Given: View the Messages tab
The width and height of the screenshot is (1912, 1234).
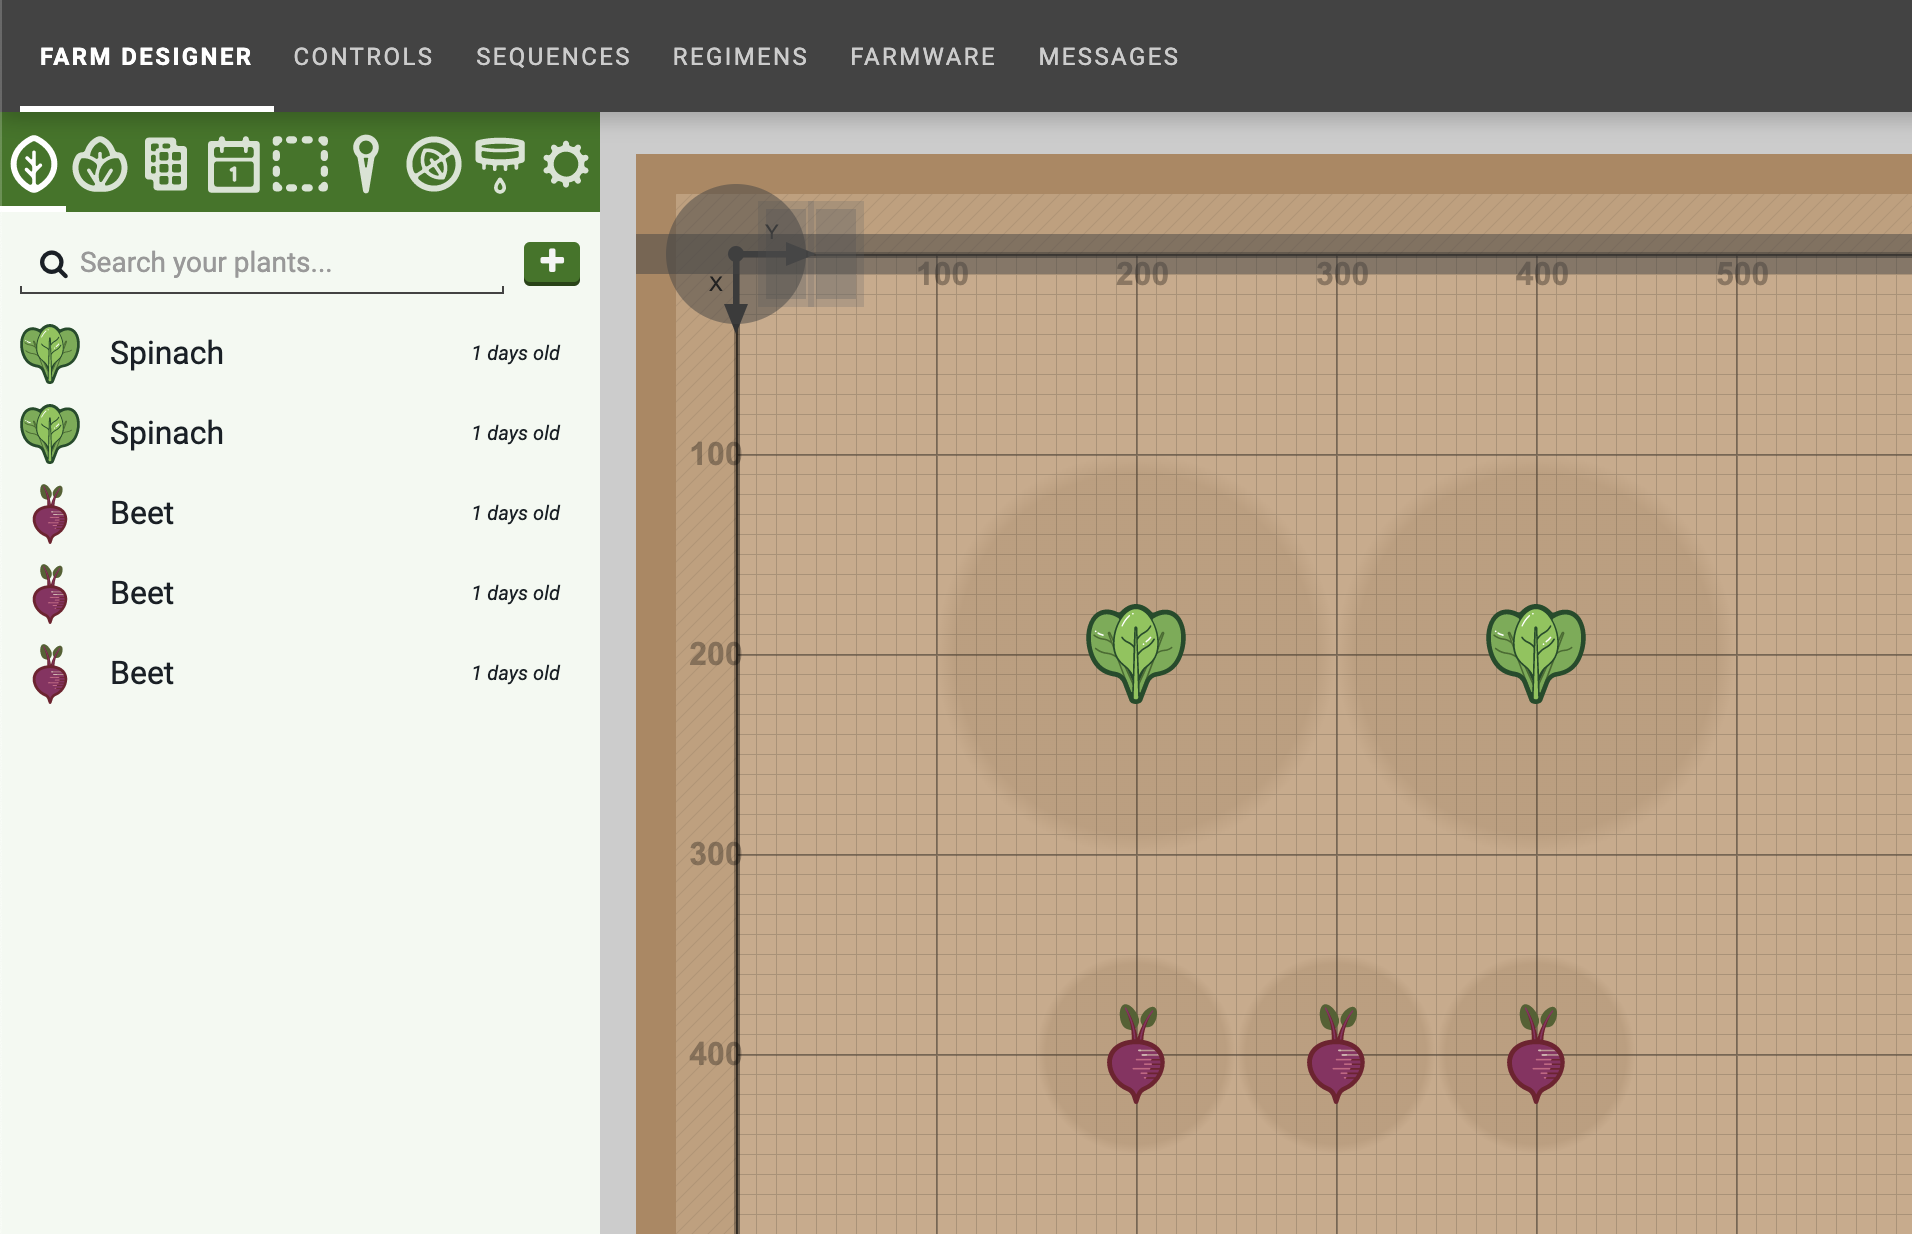Looking at the screenshot, I should click(x=1108, y=57).
